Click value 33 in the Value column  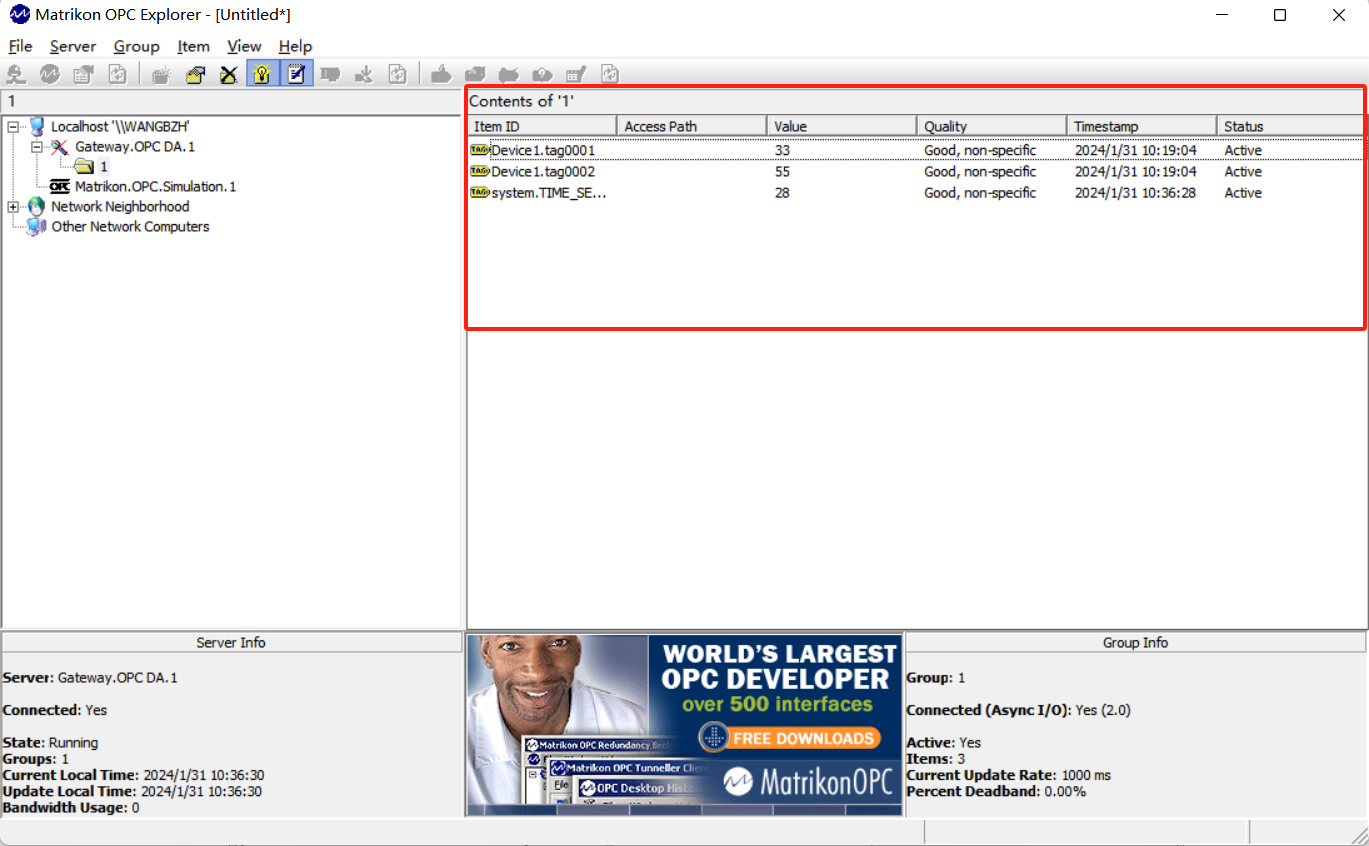point(782,150)
